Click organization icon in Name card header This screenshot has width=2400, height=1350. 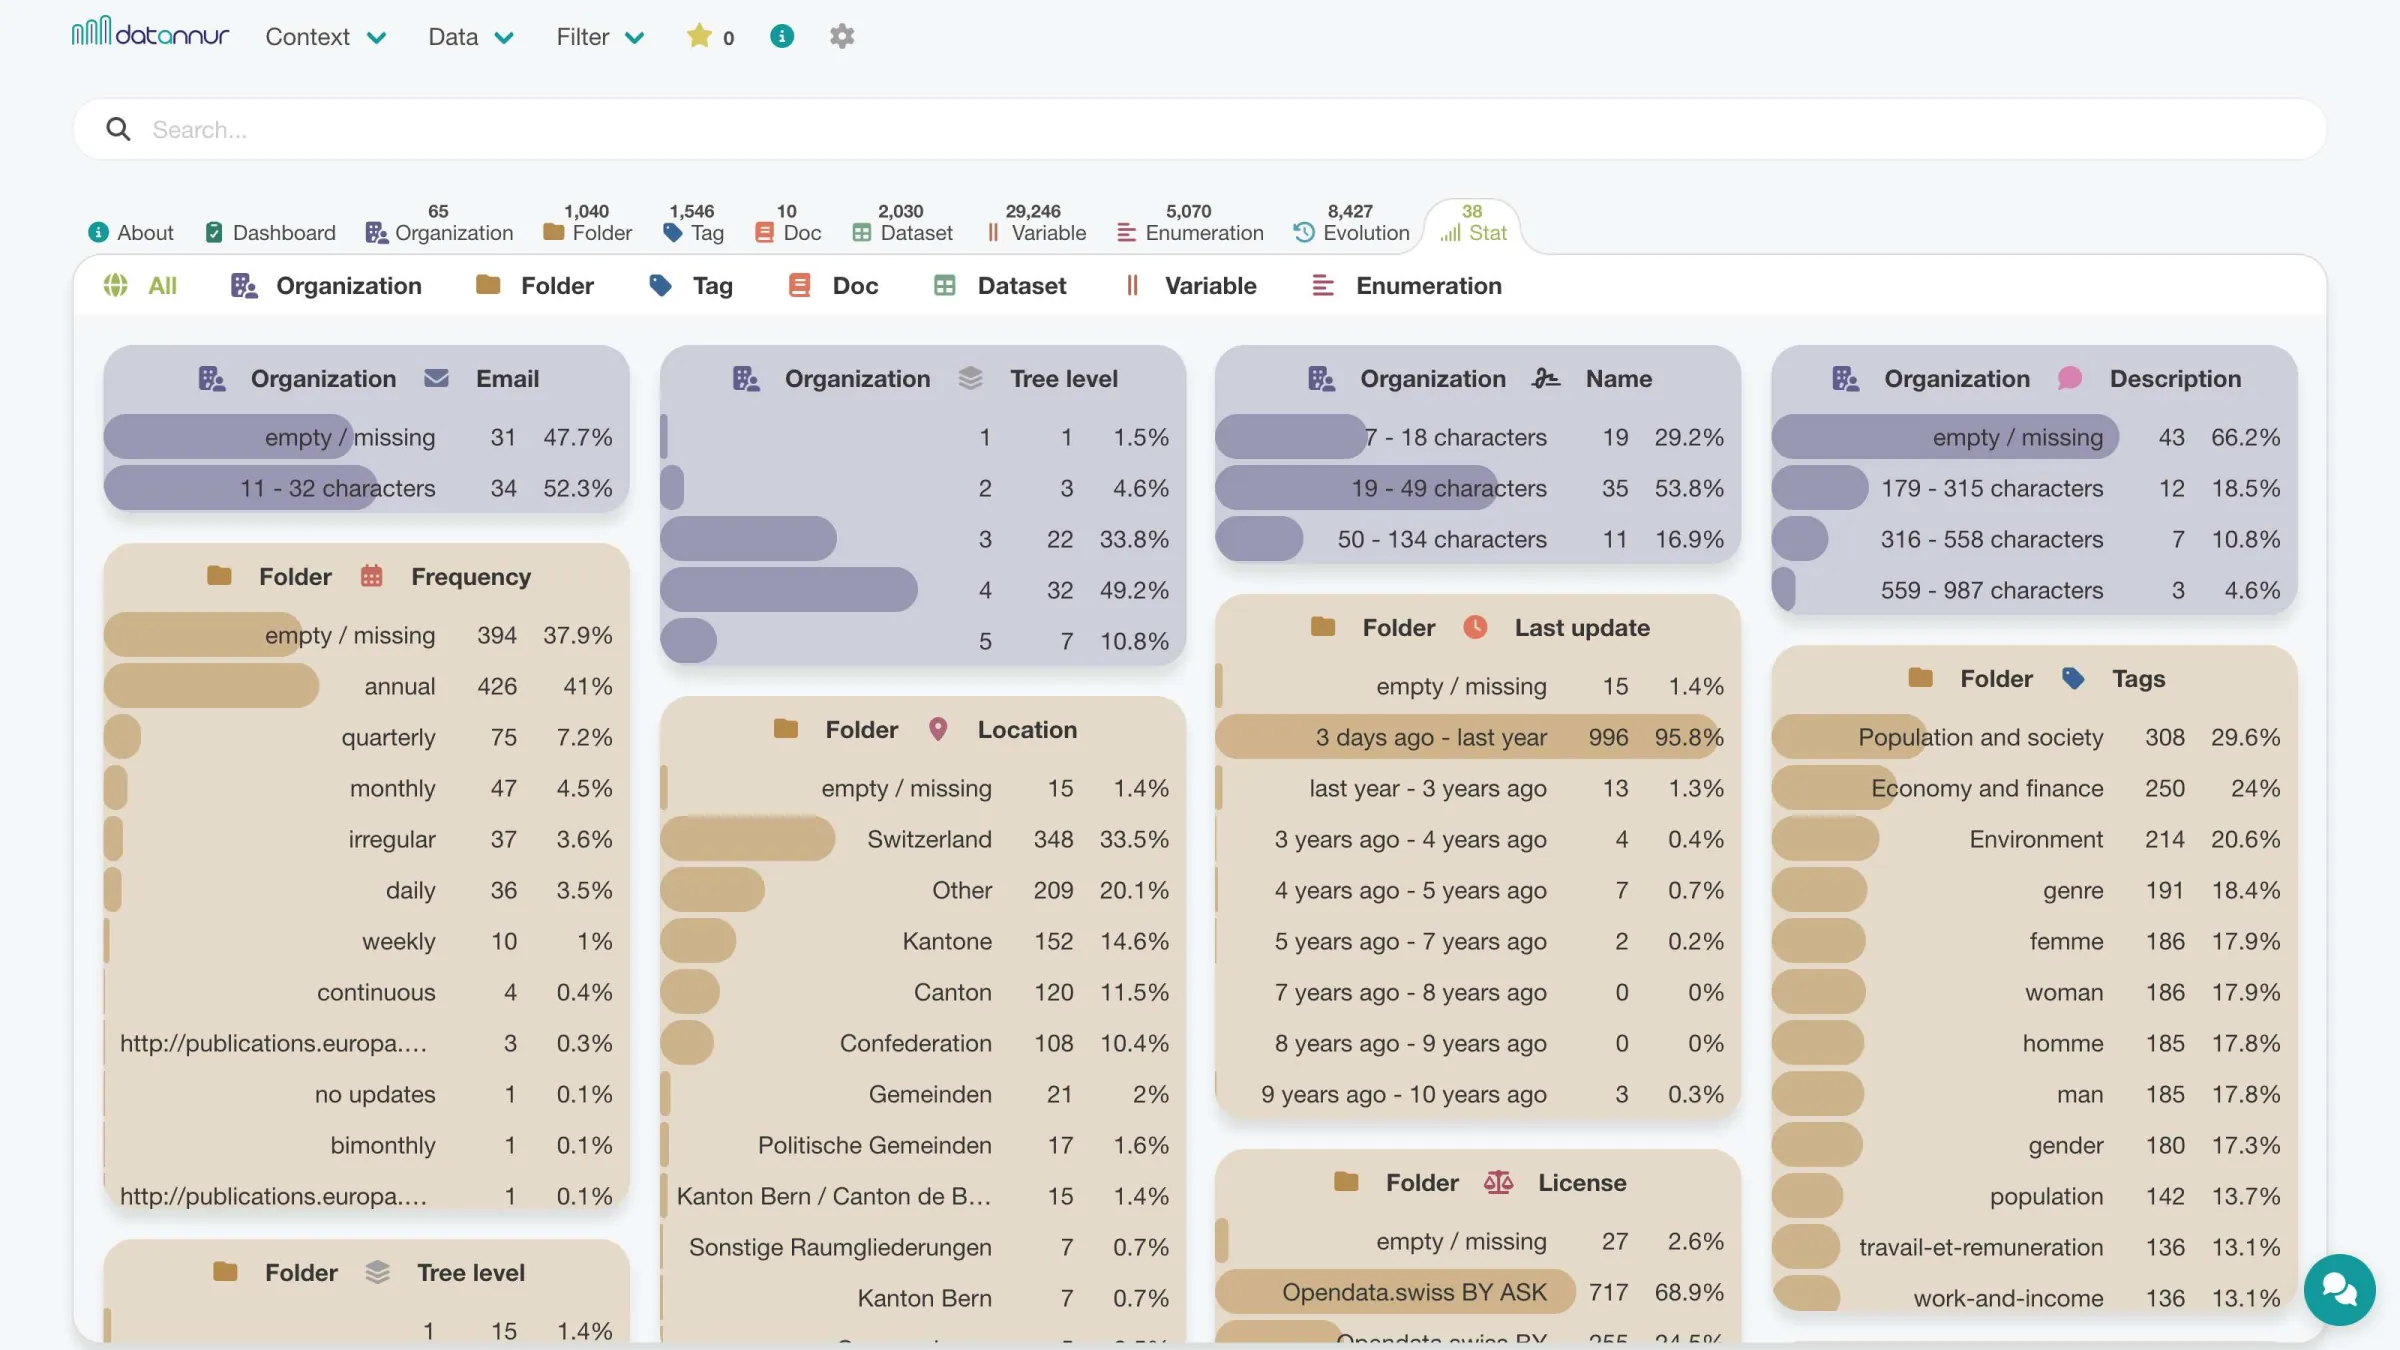[1321, 379]
